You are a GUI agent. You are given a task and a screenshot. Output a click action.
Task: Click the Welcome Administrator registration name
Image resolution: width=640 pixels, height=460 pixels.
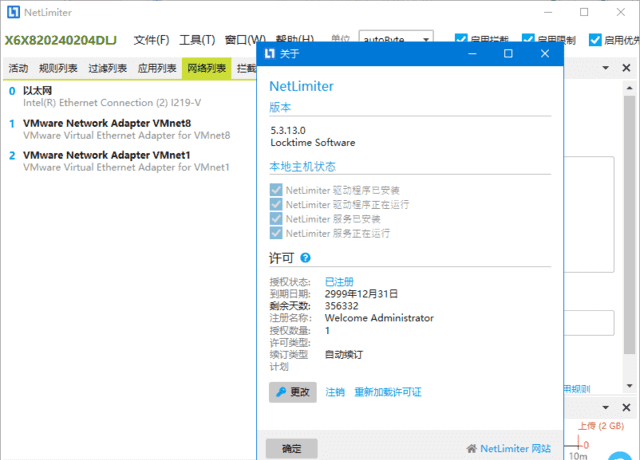click(379, 318)
